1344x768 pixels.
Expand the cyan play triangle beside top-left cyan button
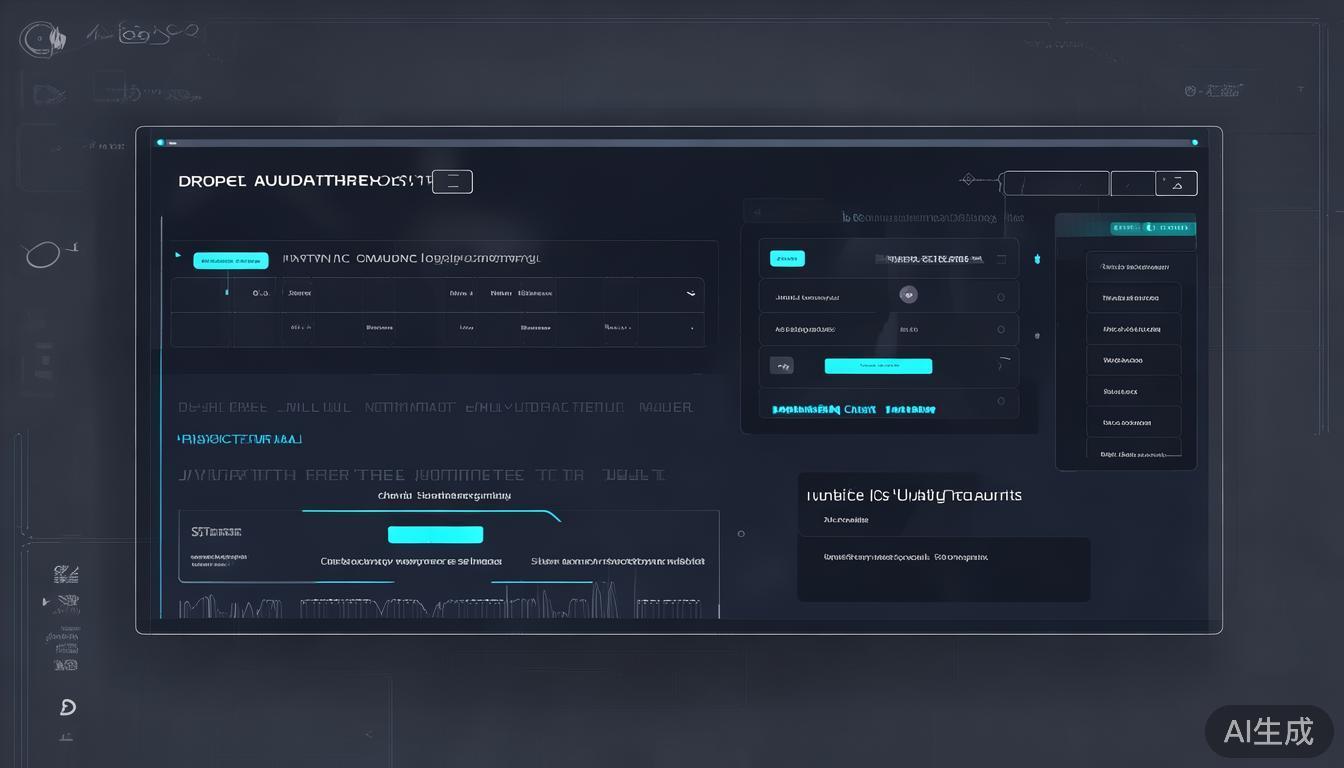(x=179, y=255)
